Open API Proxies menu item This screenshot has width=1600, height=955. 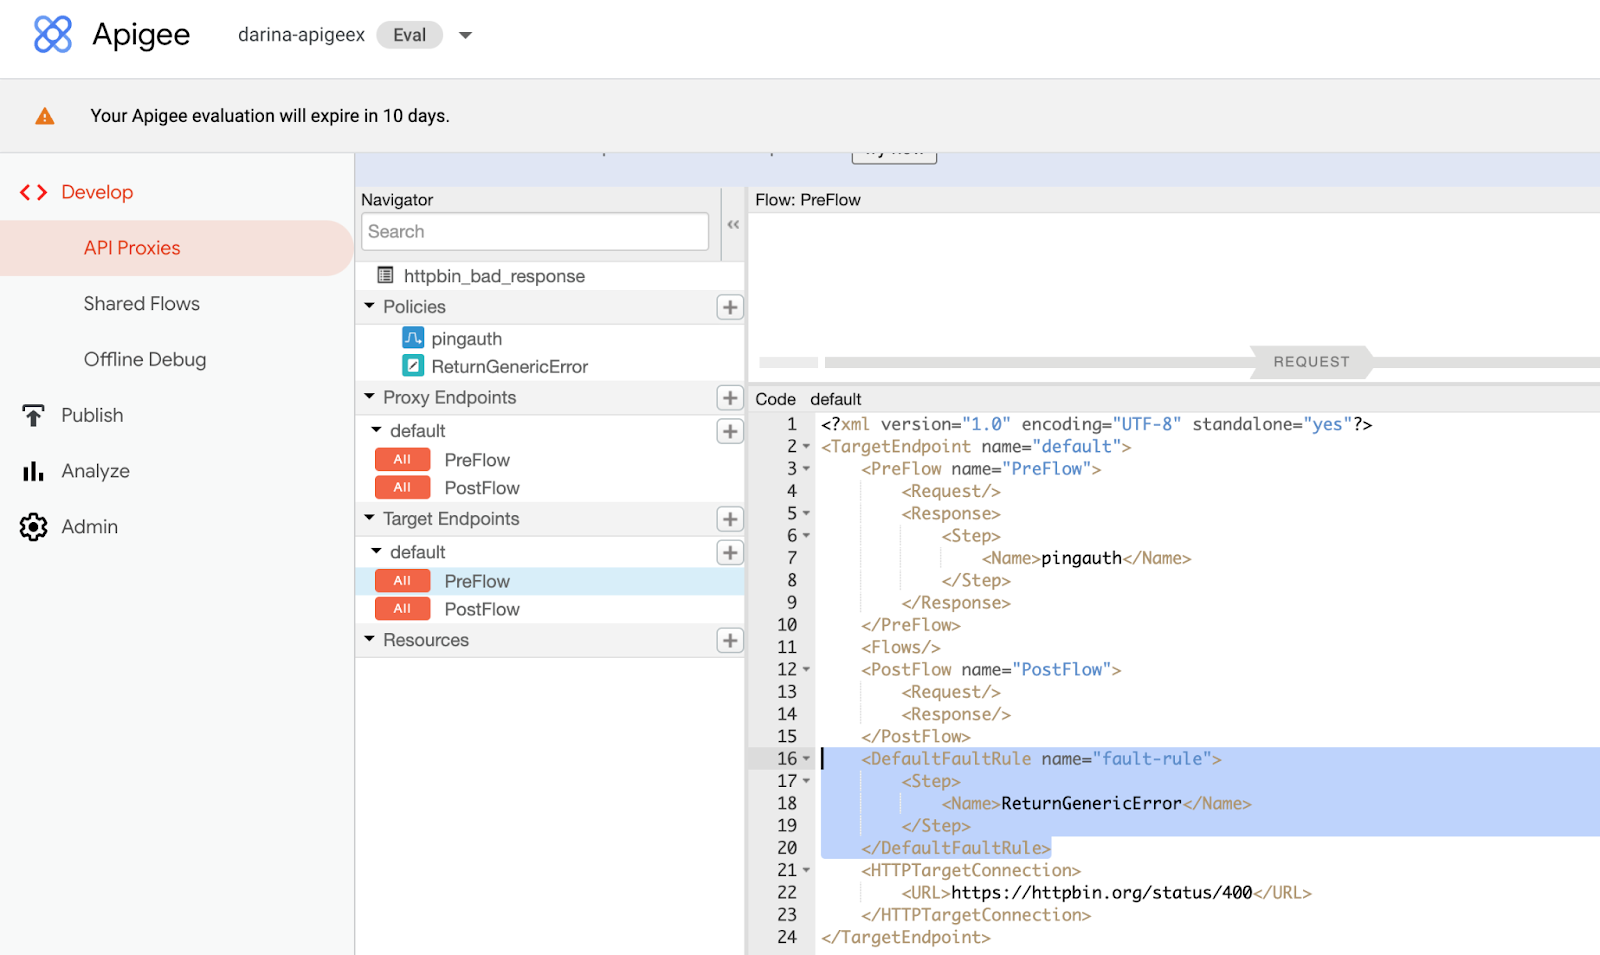pos(131,247)
